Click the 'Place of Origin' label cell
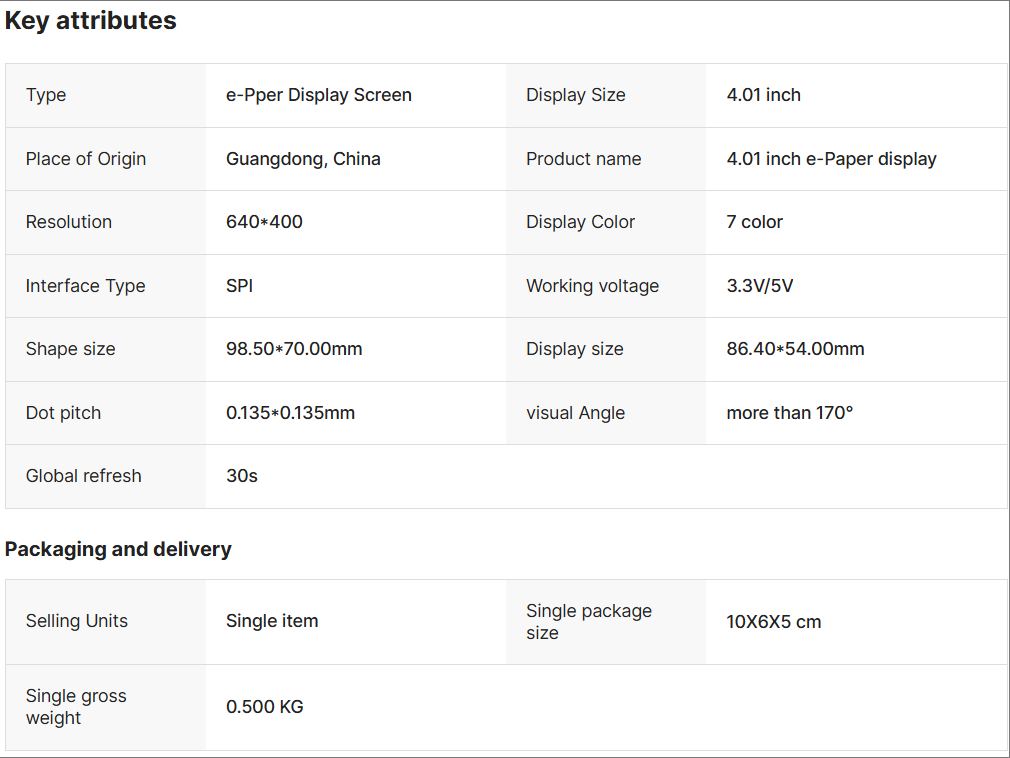This screenshot has height=758, width=1010. coord(86,159)
